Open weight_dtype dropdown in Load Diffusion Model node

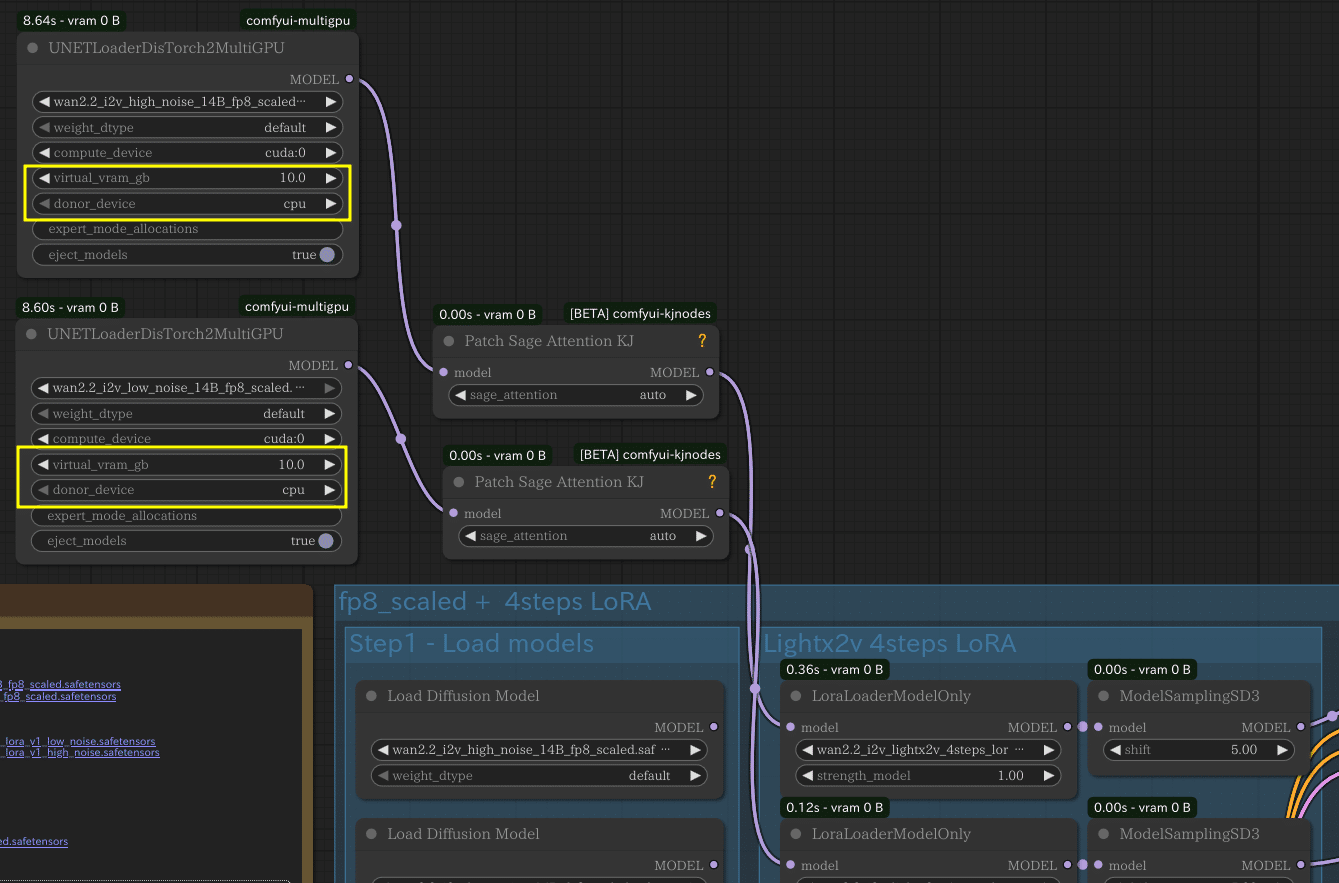[x=539, y=776]
